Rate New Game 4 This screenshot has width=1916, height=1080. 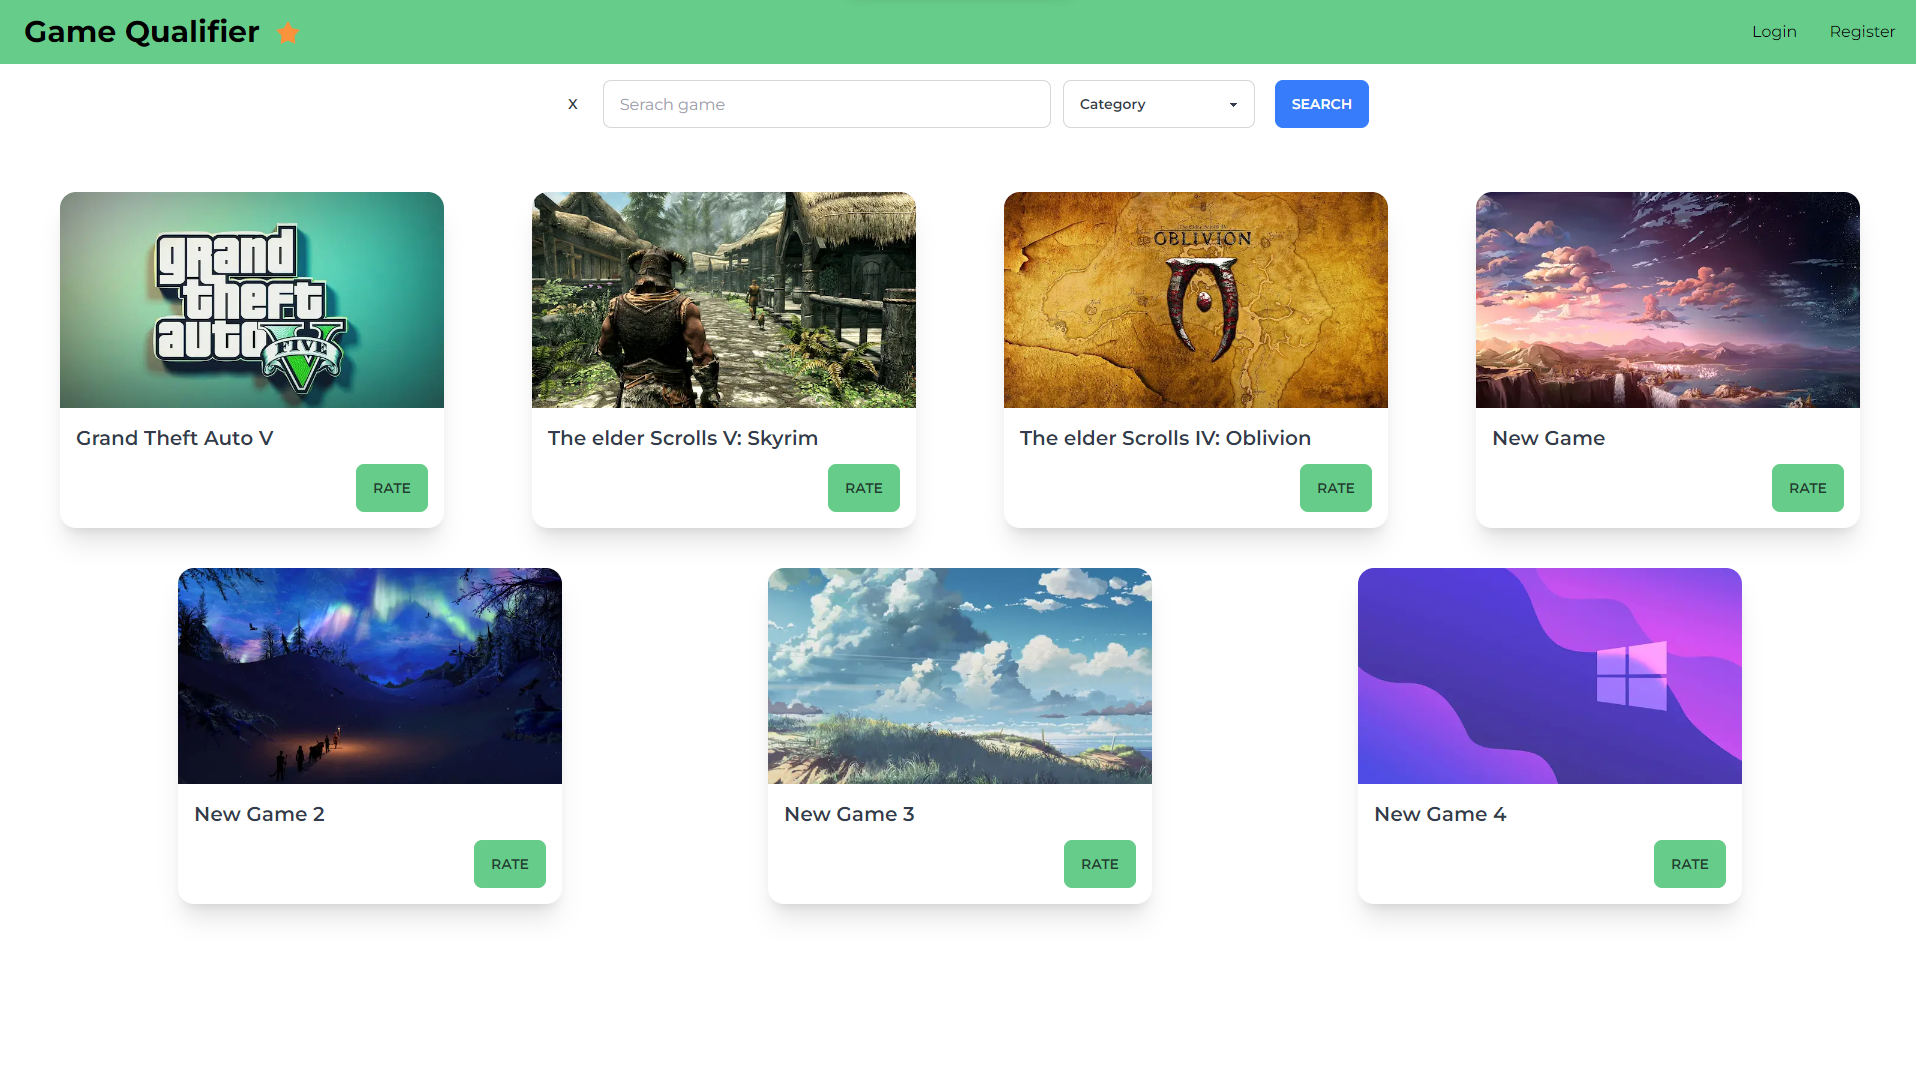pos(1689,864)
